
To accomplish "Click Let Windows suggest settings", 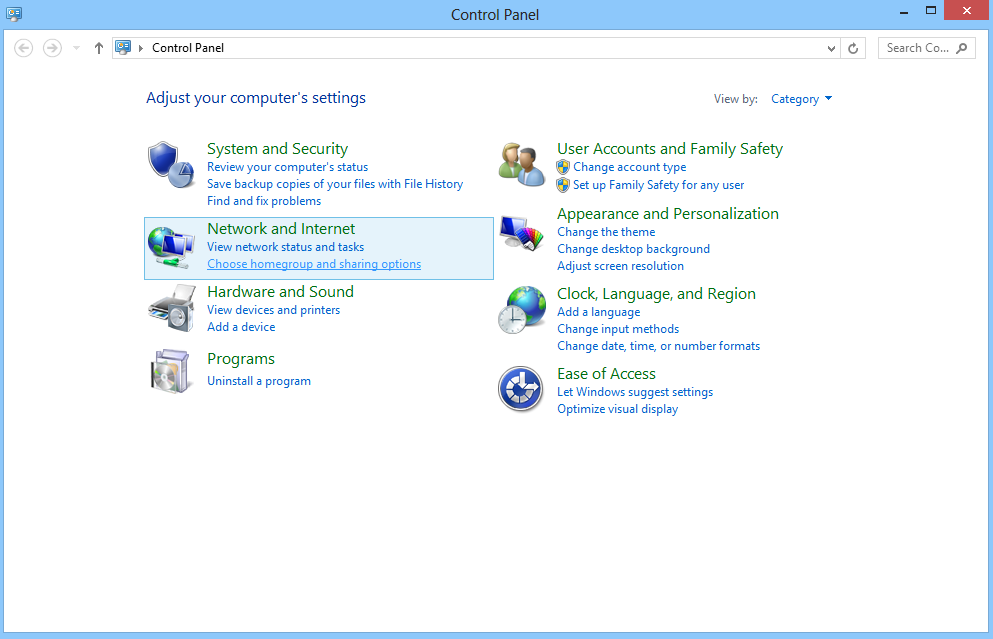I will point(635,392).
